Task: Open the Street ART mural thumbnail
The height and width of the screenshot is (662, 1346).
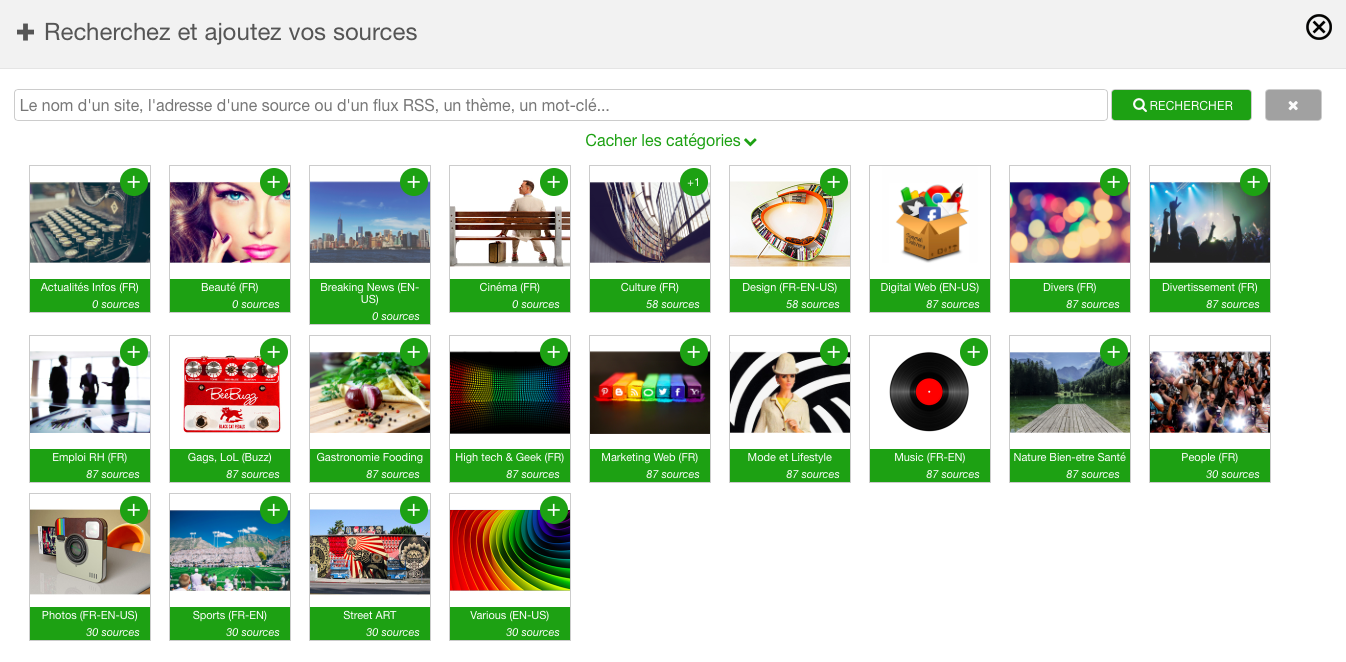Action: pyautogui.click(x=370, y=550)
